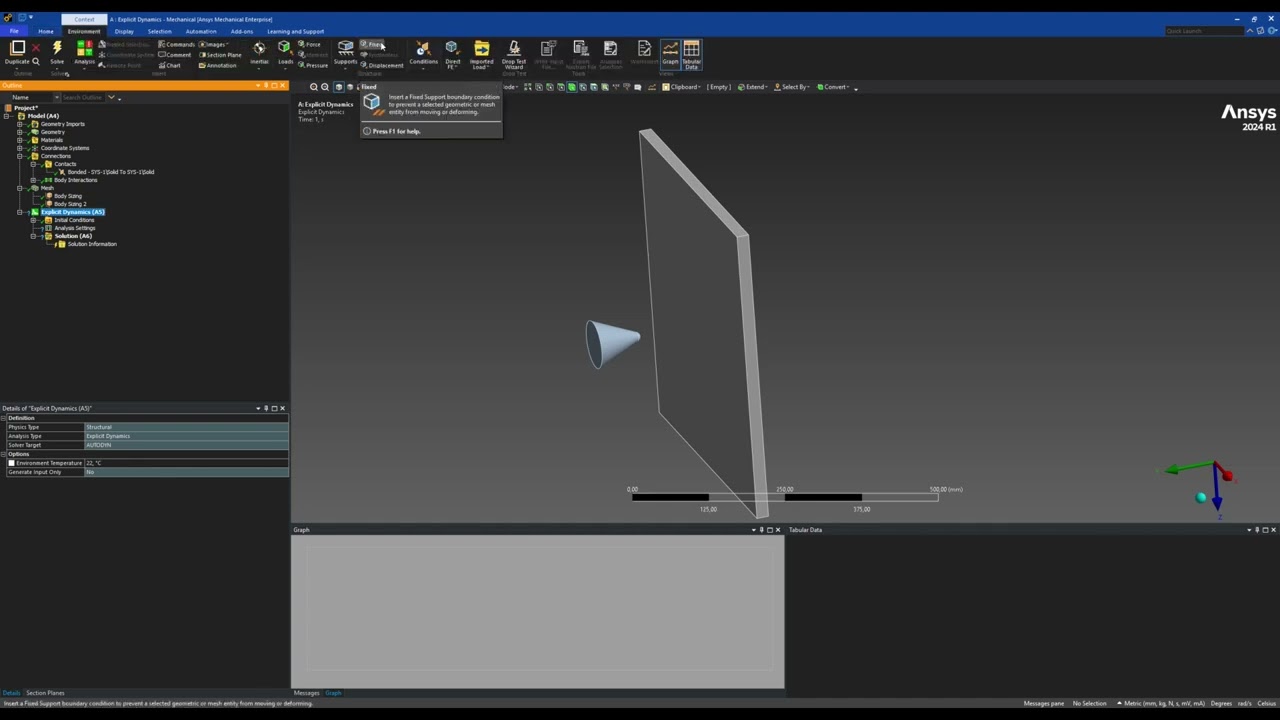This screenshot has height=720, width=1280.
Task: Select the Bonded contact tree item
Action: click(x=110, y=172)
